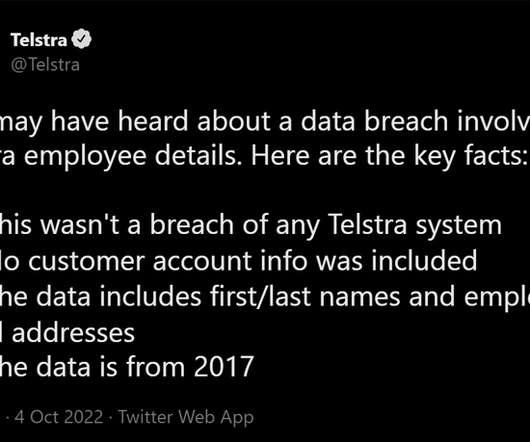Image resolution: width=530 pixels, height=442 pixels.
Task: Click the 'data is from 2017' line
Action: [127, 367]
